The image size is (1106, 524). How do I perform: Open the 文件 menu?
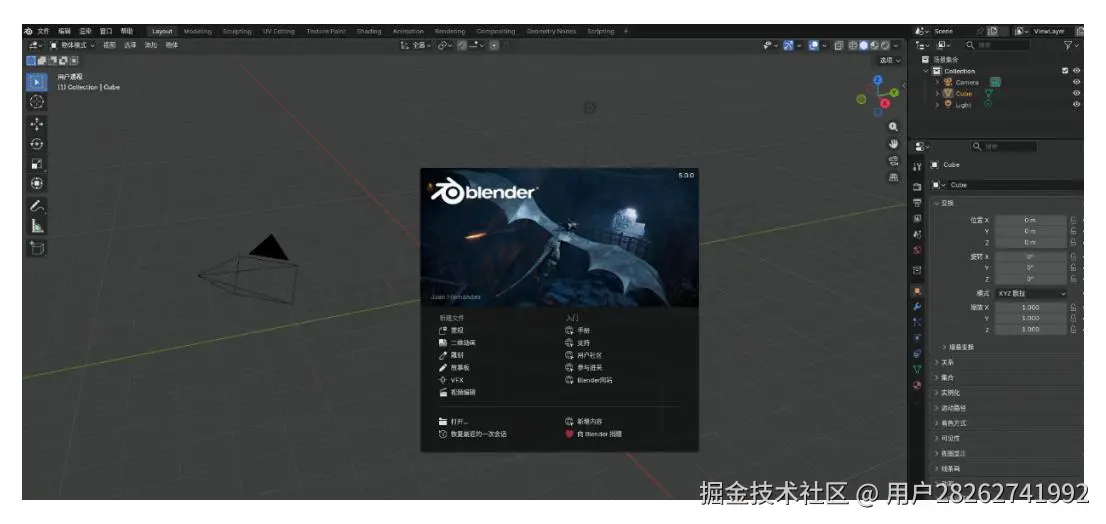(44, 31)
